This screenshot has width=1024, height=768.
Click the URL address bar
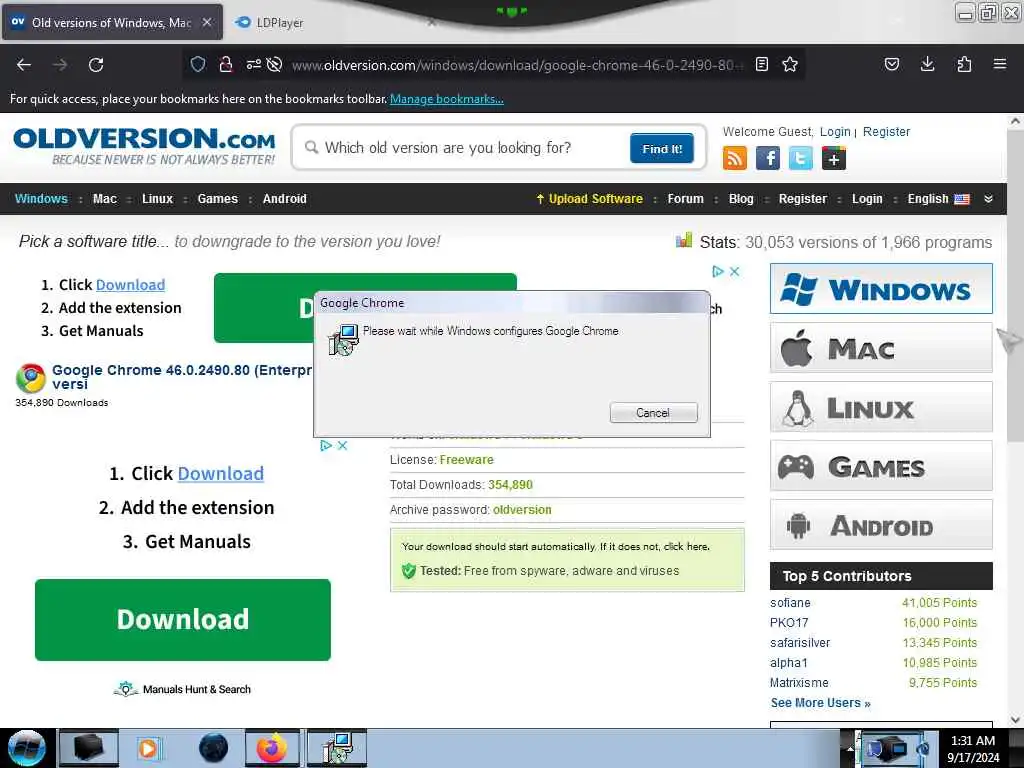tap(516, 65)
